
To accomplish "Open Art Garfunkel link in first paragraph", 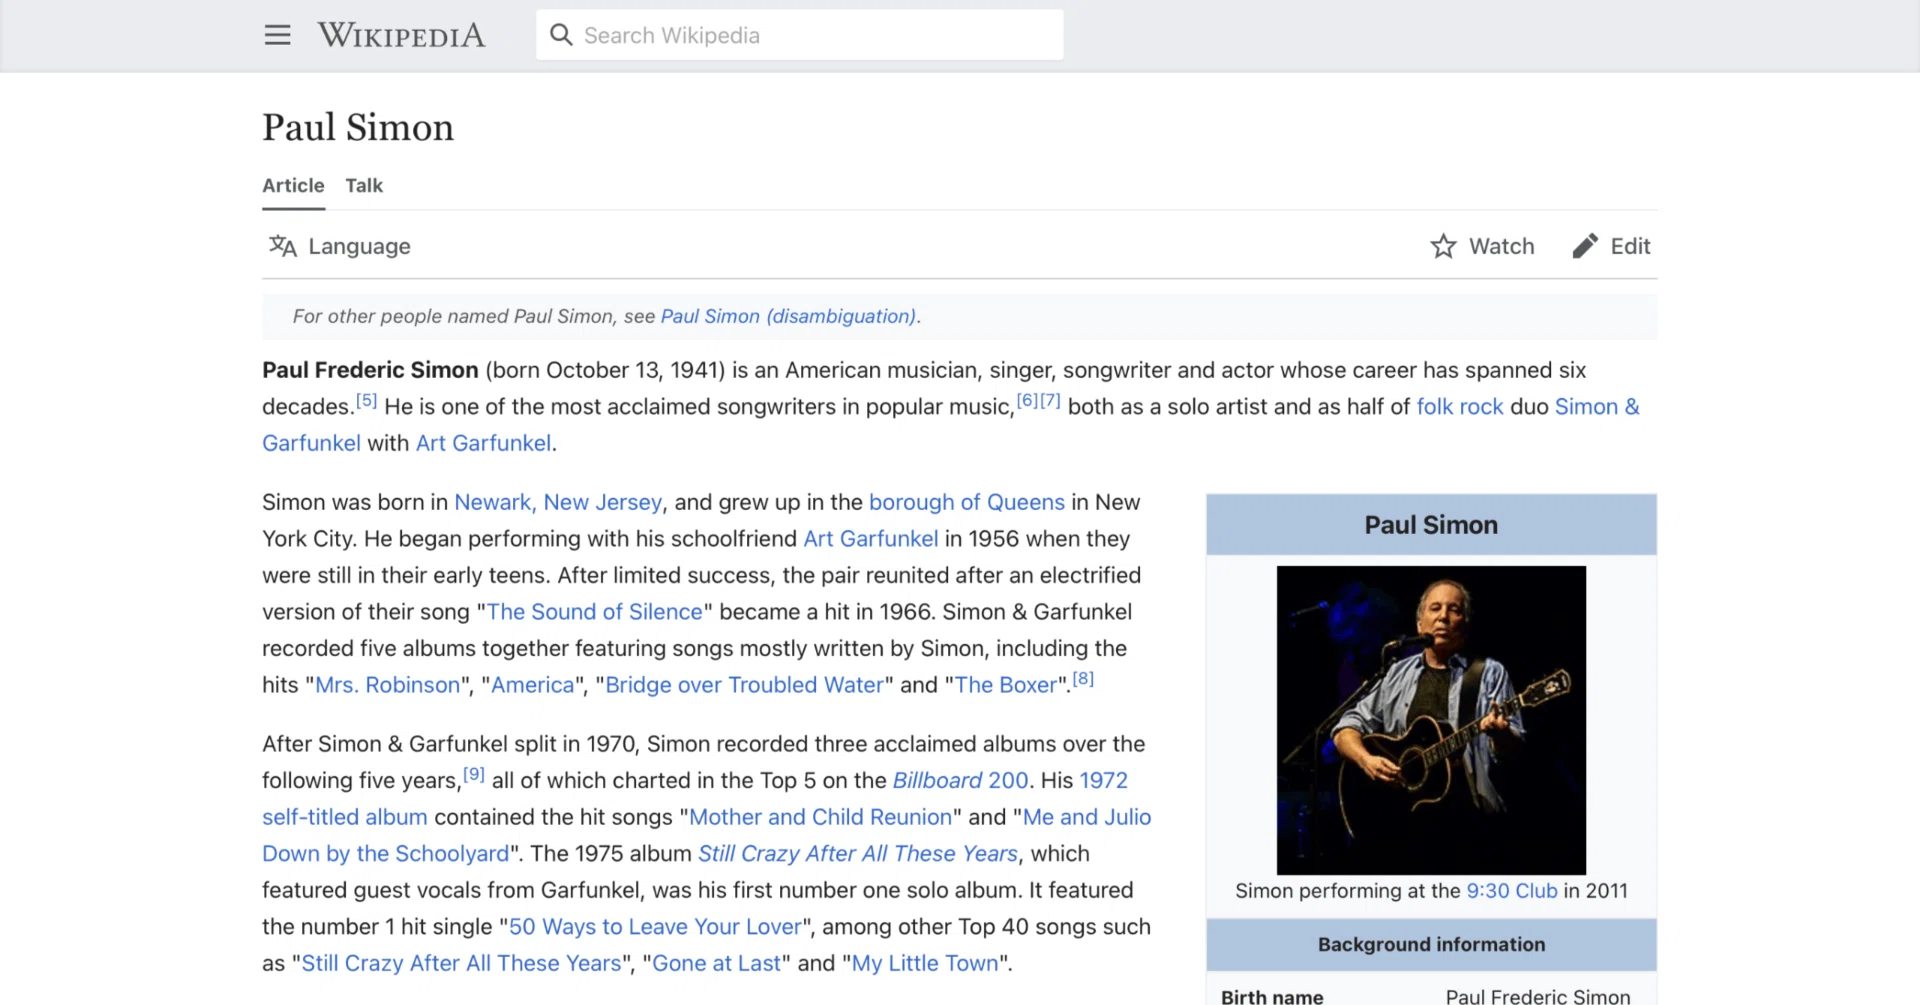I will (483, 443).
